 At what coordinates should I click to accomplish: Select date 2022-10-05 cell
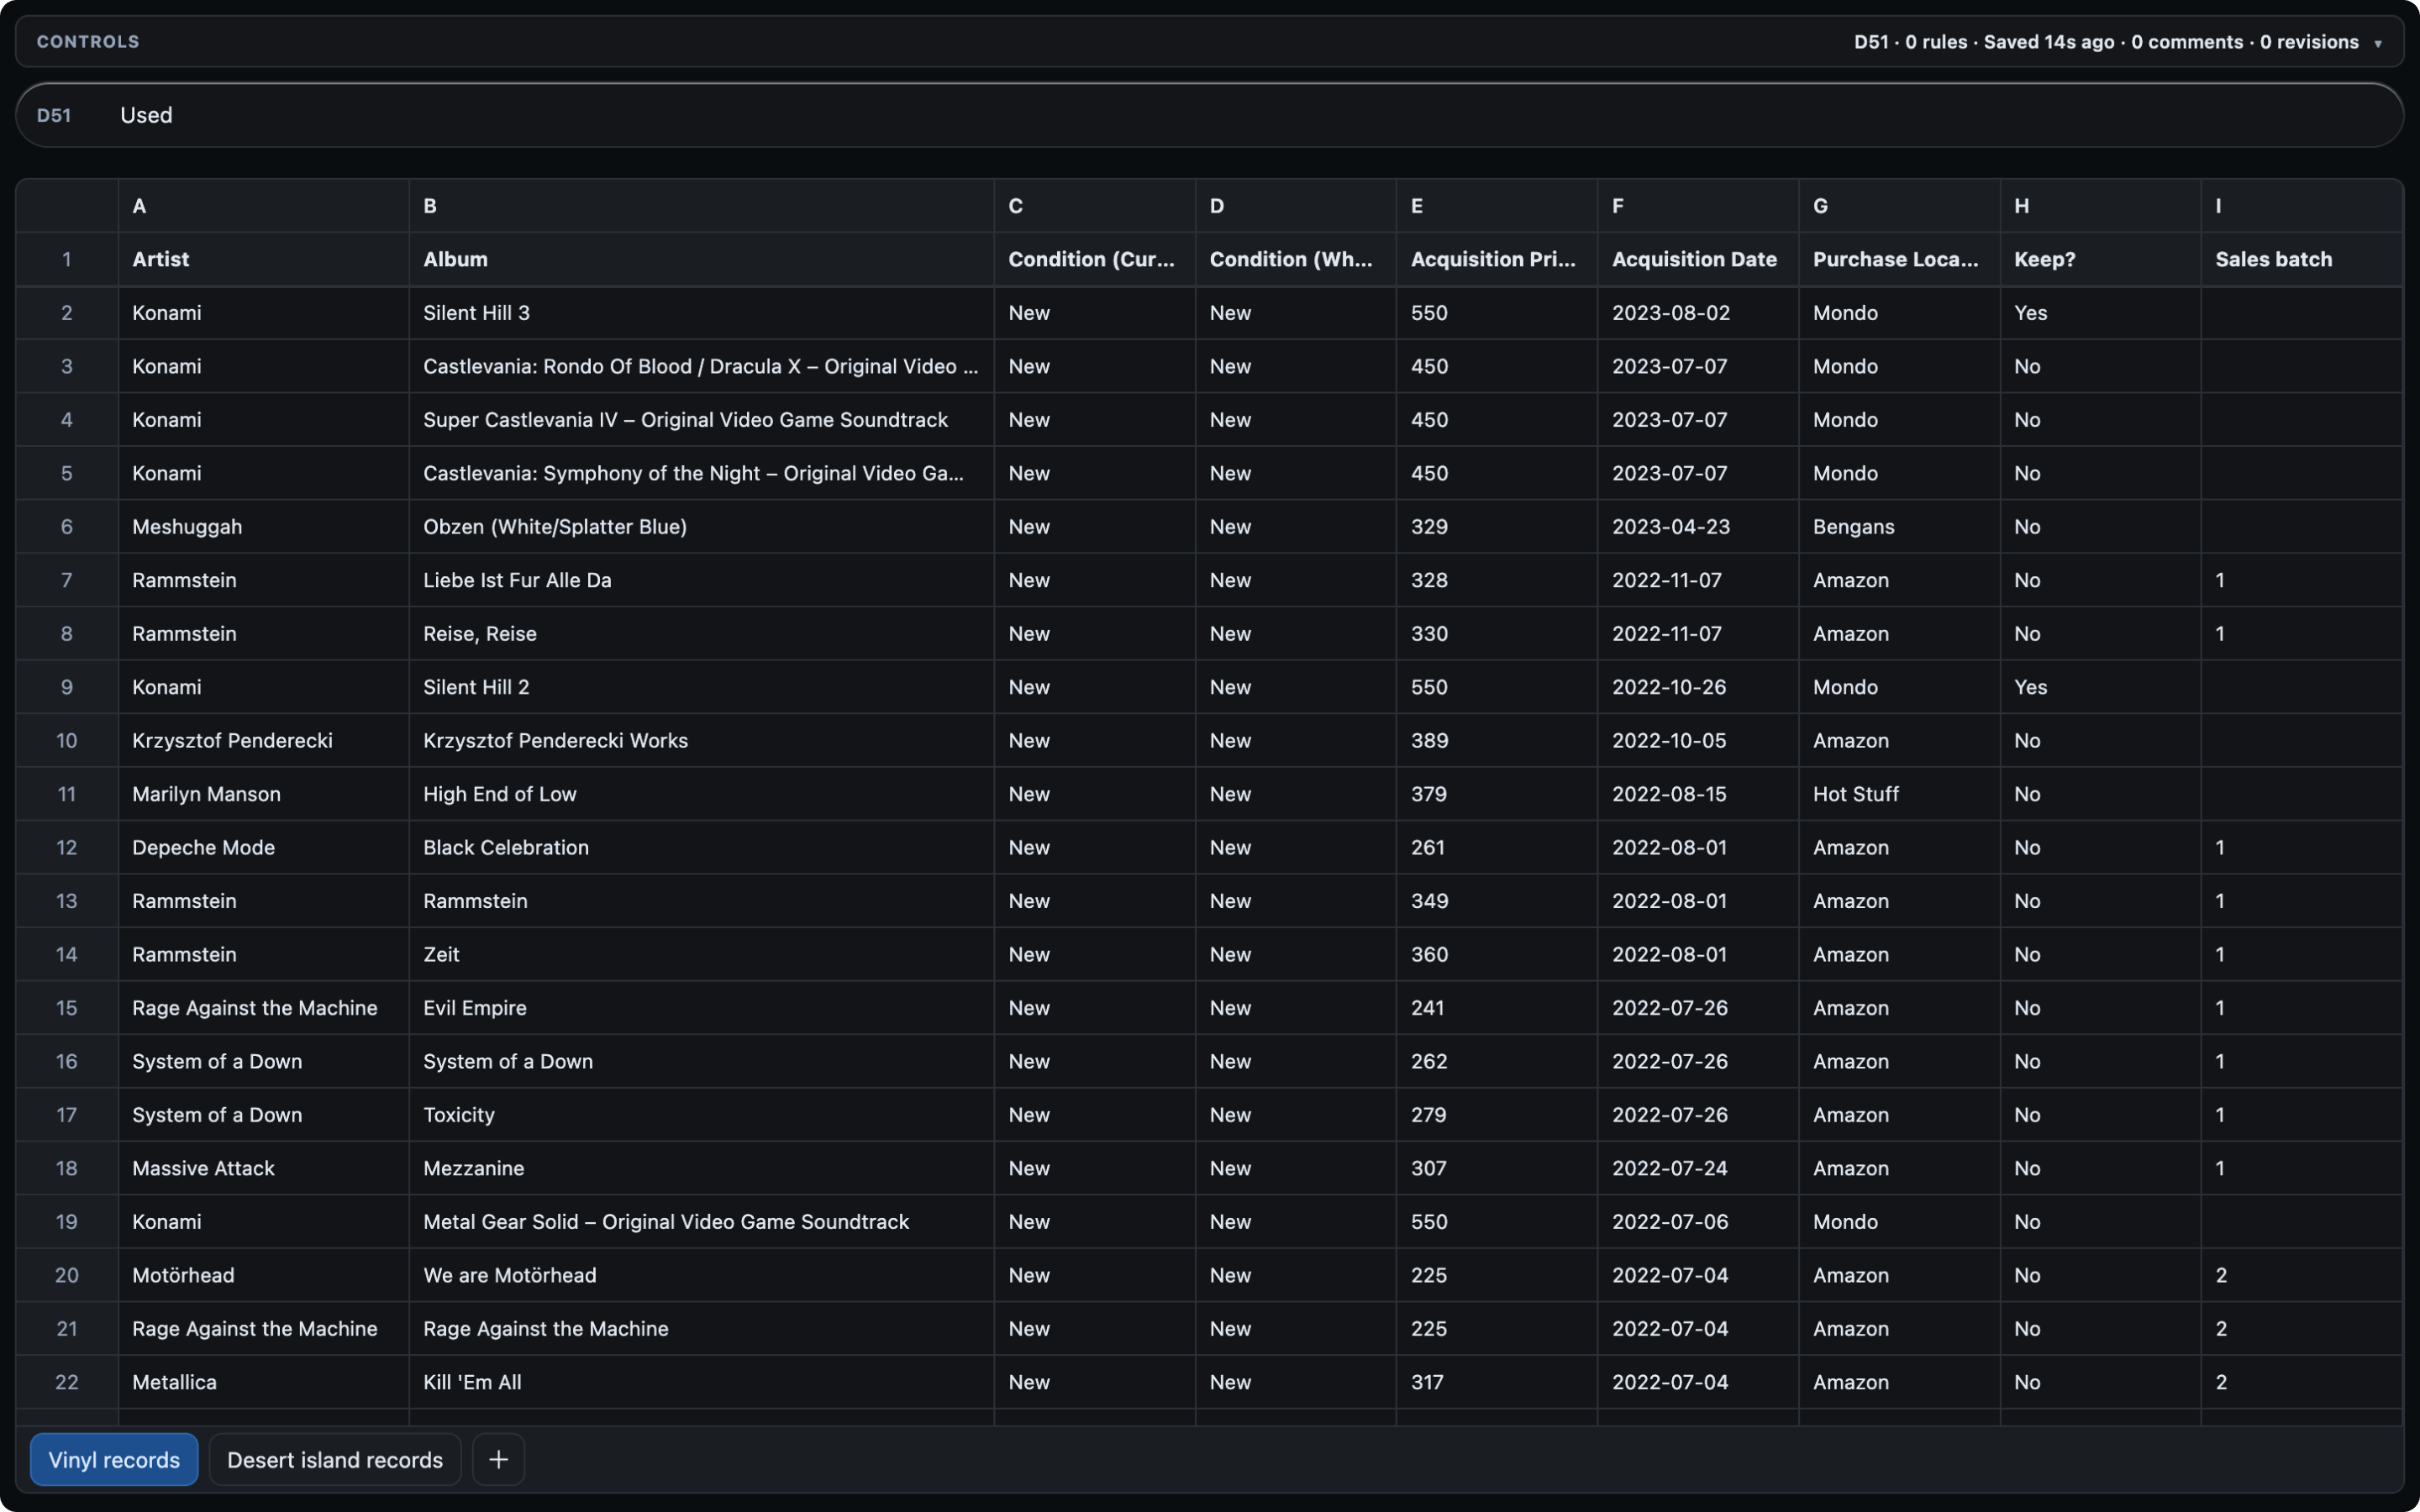tap(1697, 741)
